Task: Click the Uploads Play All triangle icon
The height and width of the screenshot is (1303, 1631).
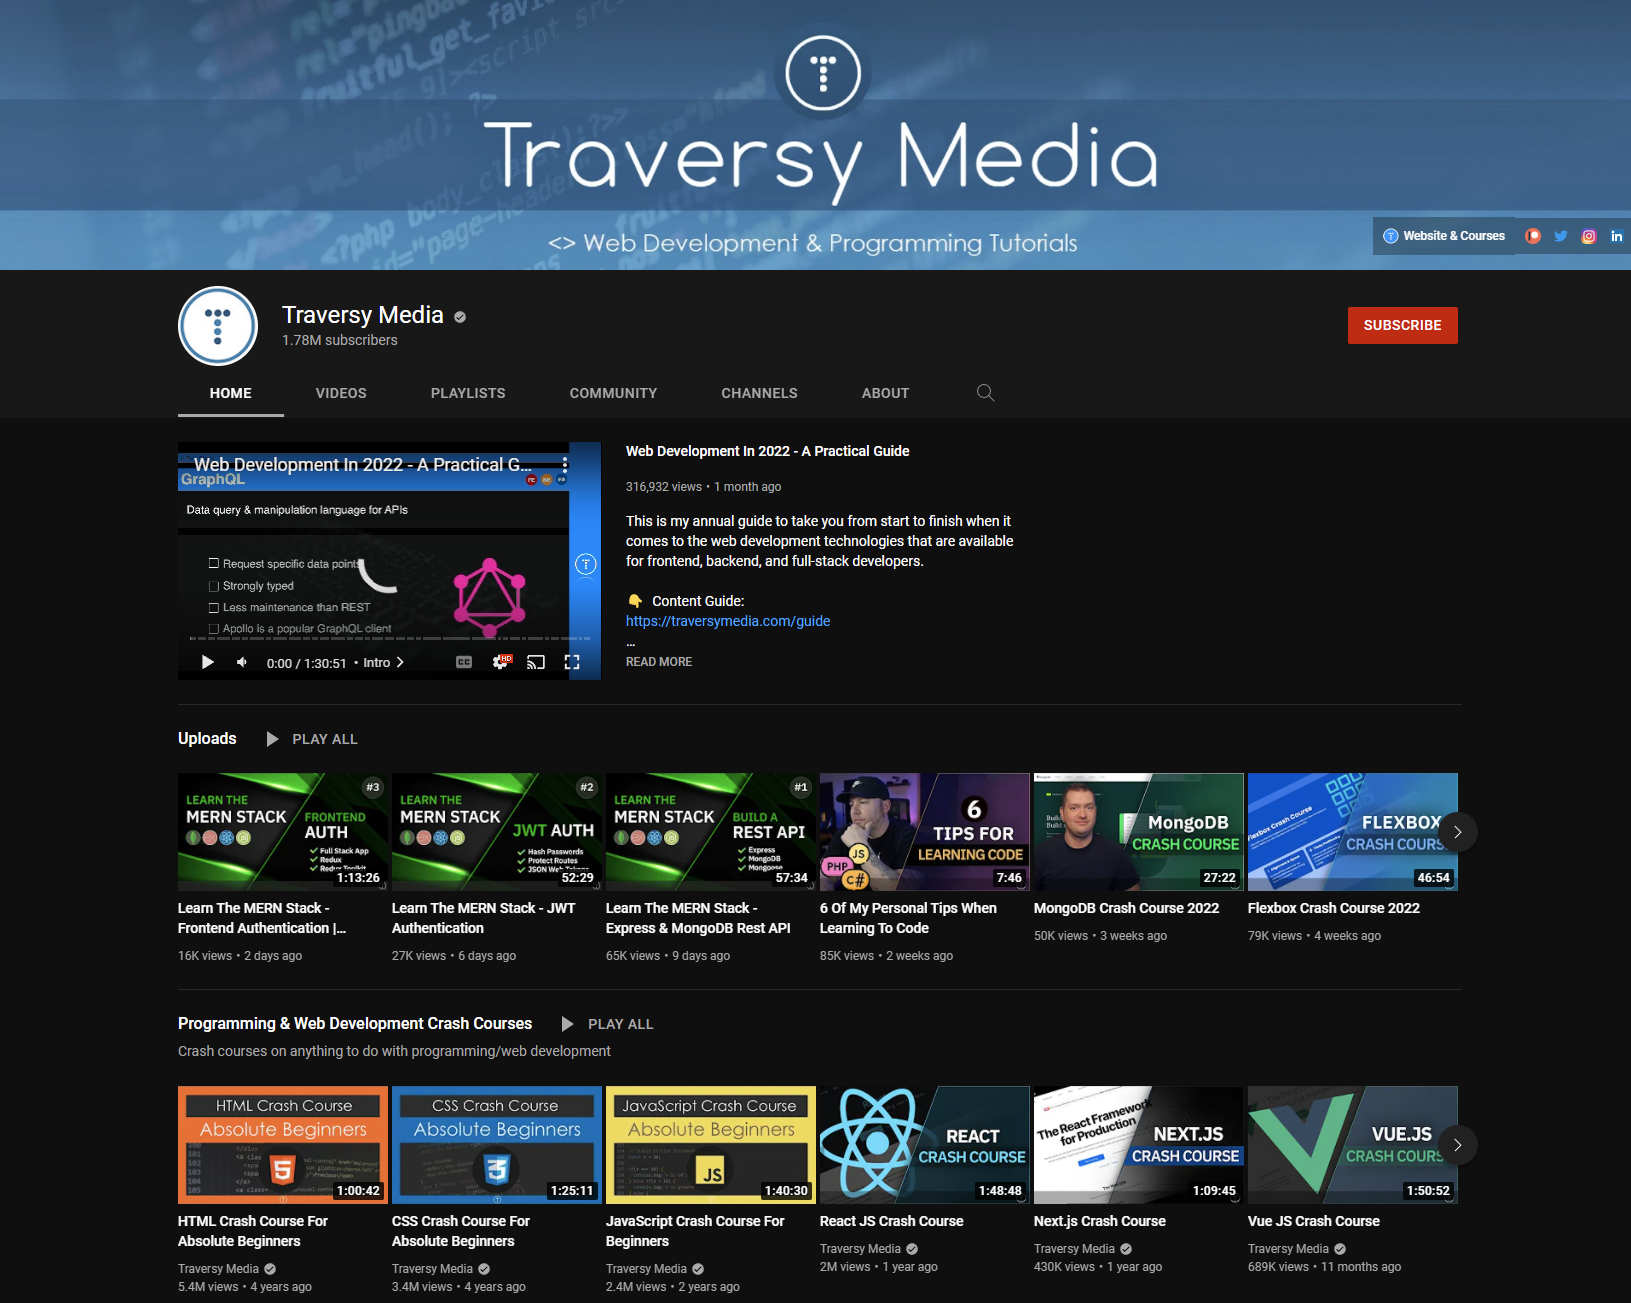Action: click(x=272, y=739)
